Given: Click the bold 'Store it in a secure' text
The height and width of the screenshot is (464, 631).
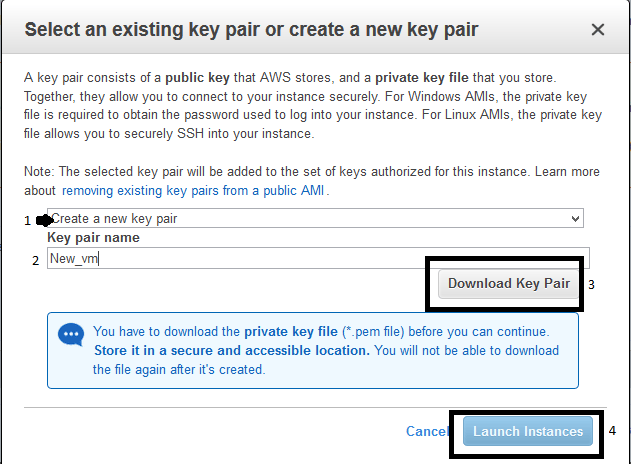Looking at the screenshot, I should click(x=232, y=351).
